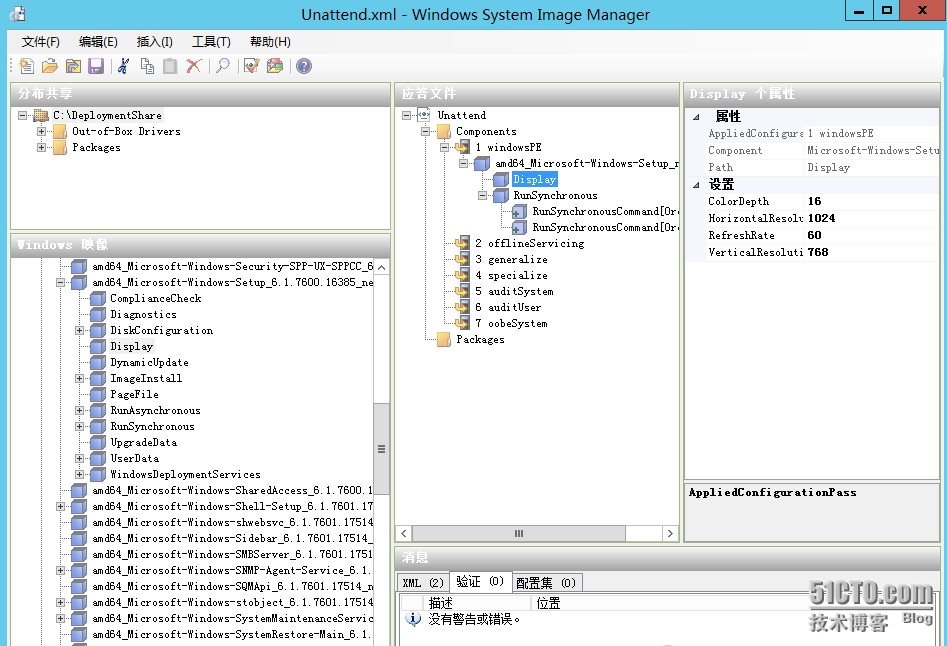
Task: Collapse the 1 windowsPE pass
Action: [445, 147]
